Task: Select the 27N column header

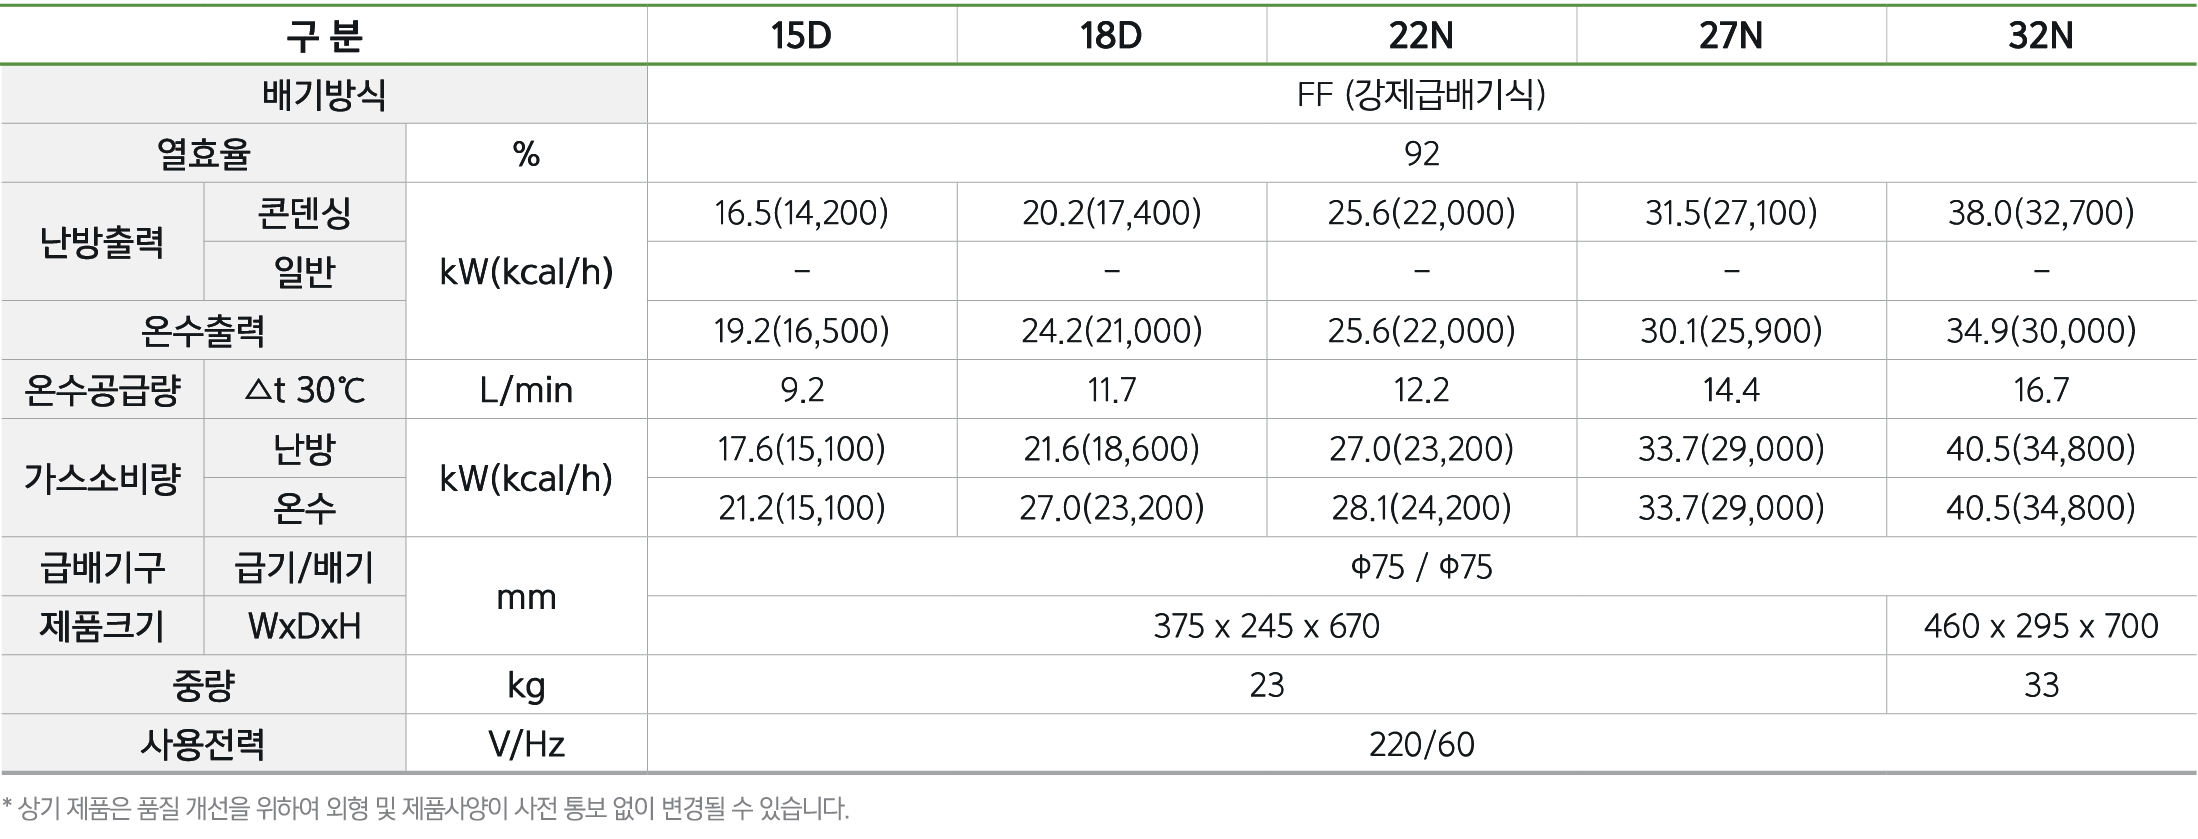Action: (x=1731, y=36)
